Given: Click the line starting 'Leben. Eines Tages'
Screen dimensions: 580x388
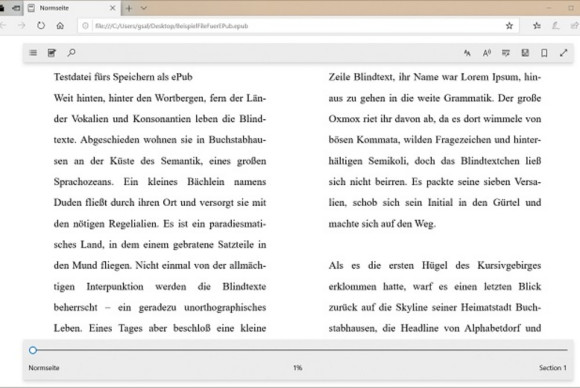Looking at the screenshot, I should point(160,328).
